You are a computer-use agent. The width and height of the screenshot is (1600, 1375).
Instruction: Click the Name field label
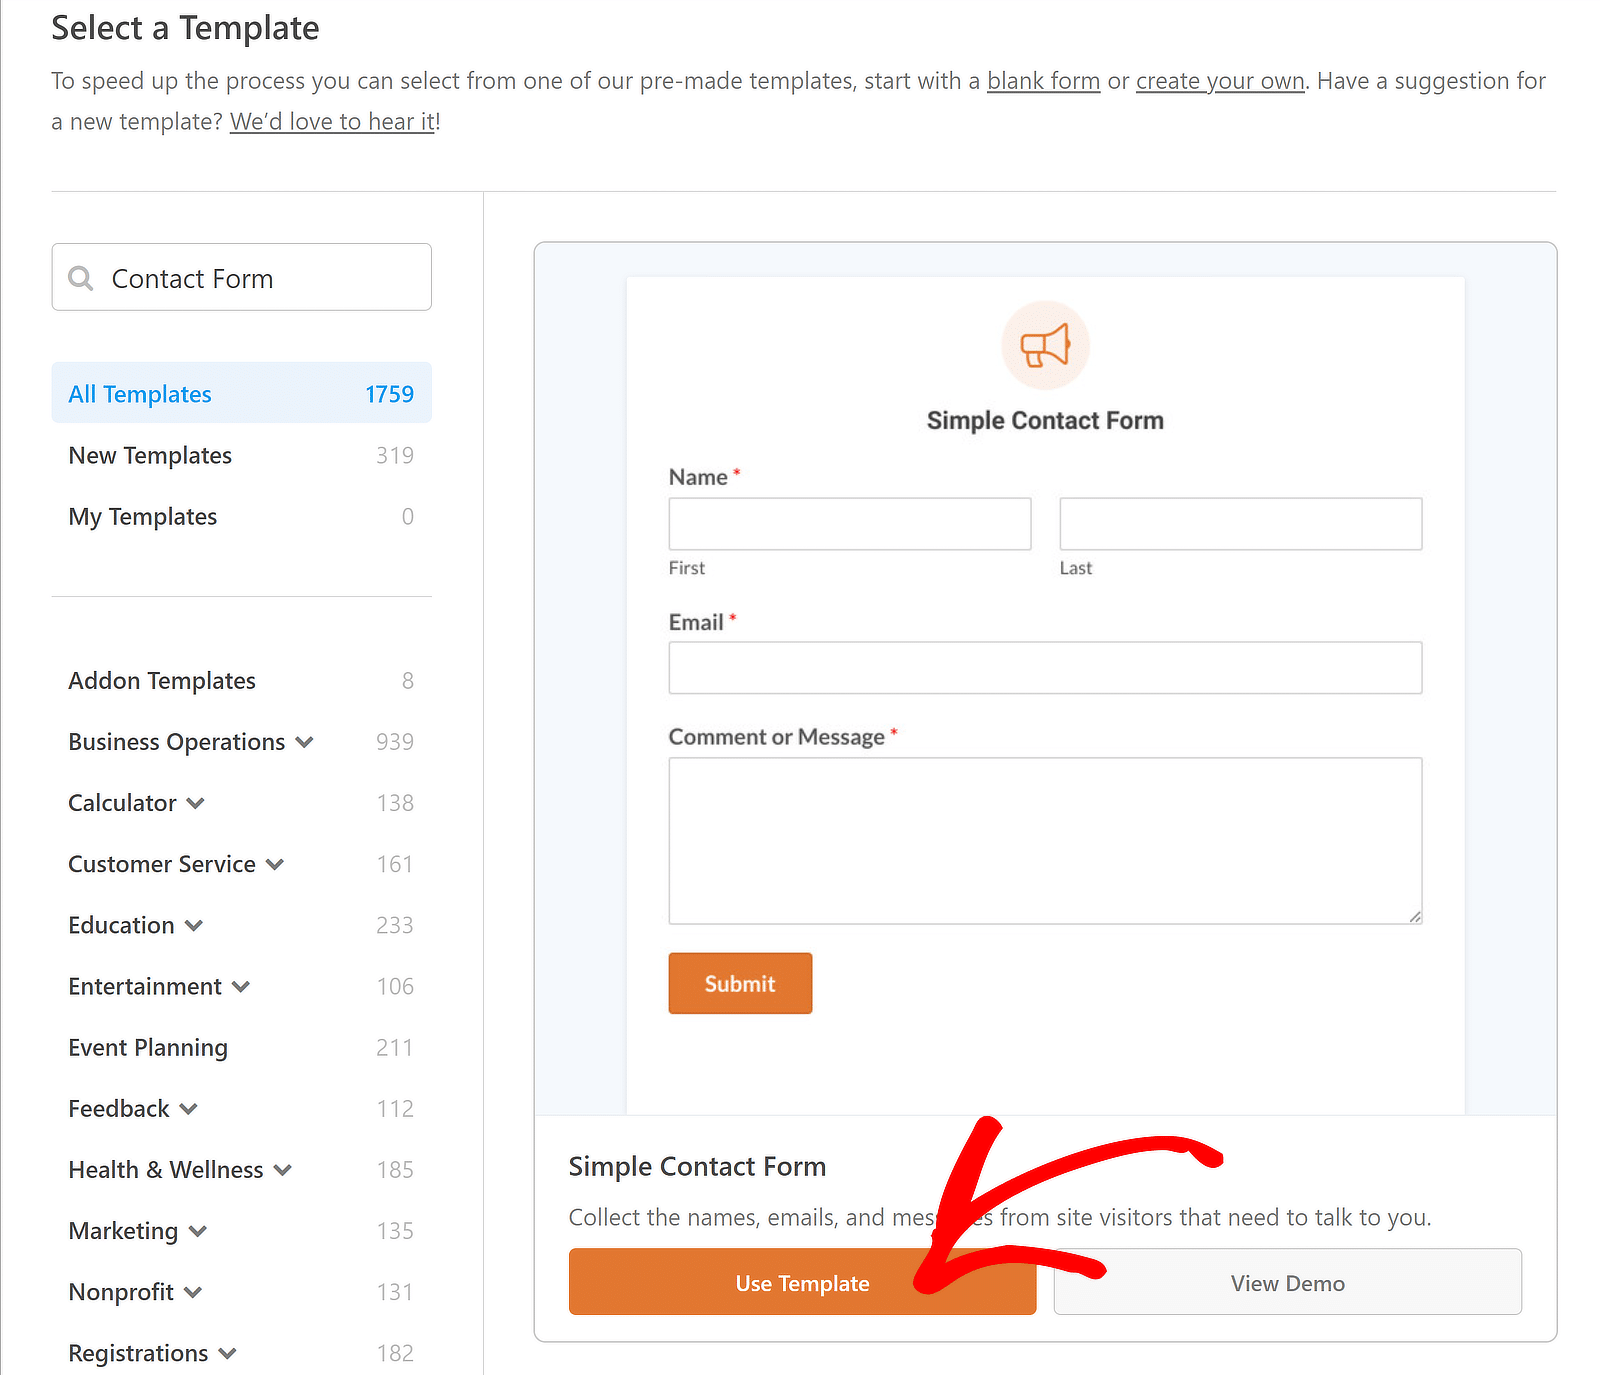point(698,477)
